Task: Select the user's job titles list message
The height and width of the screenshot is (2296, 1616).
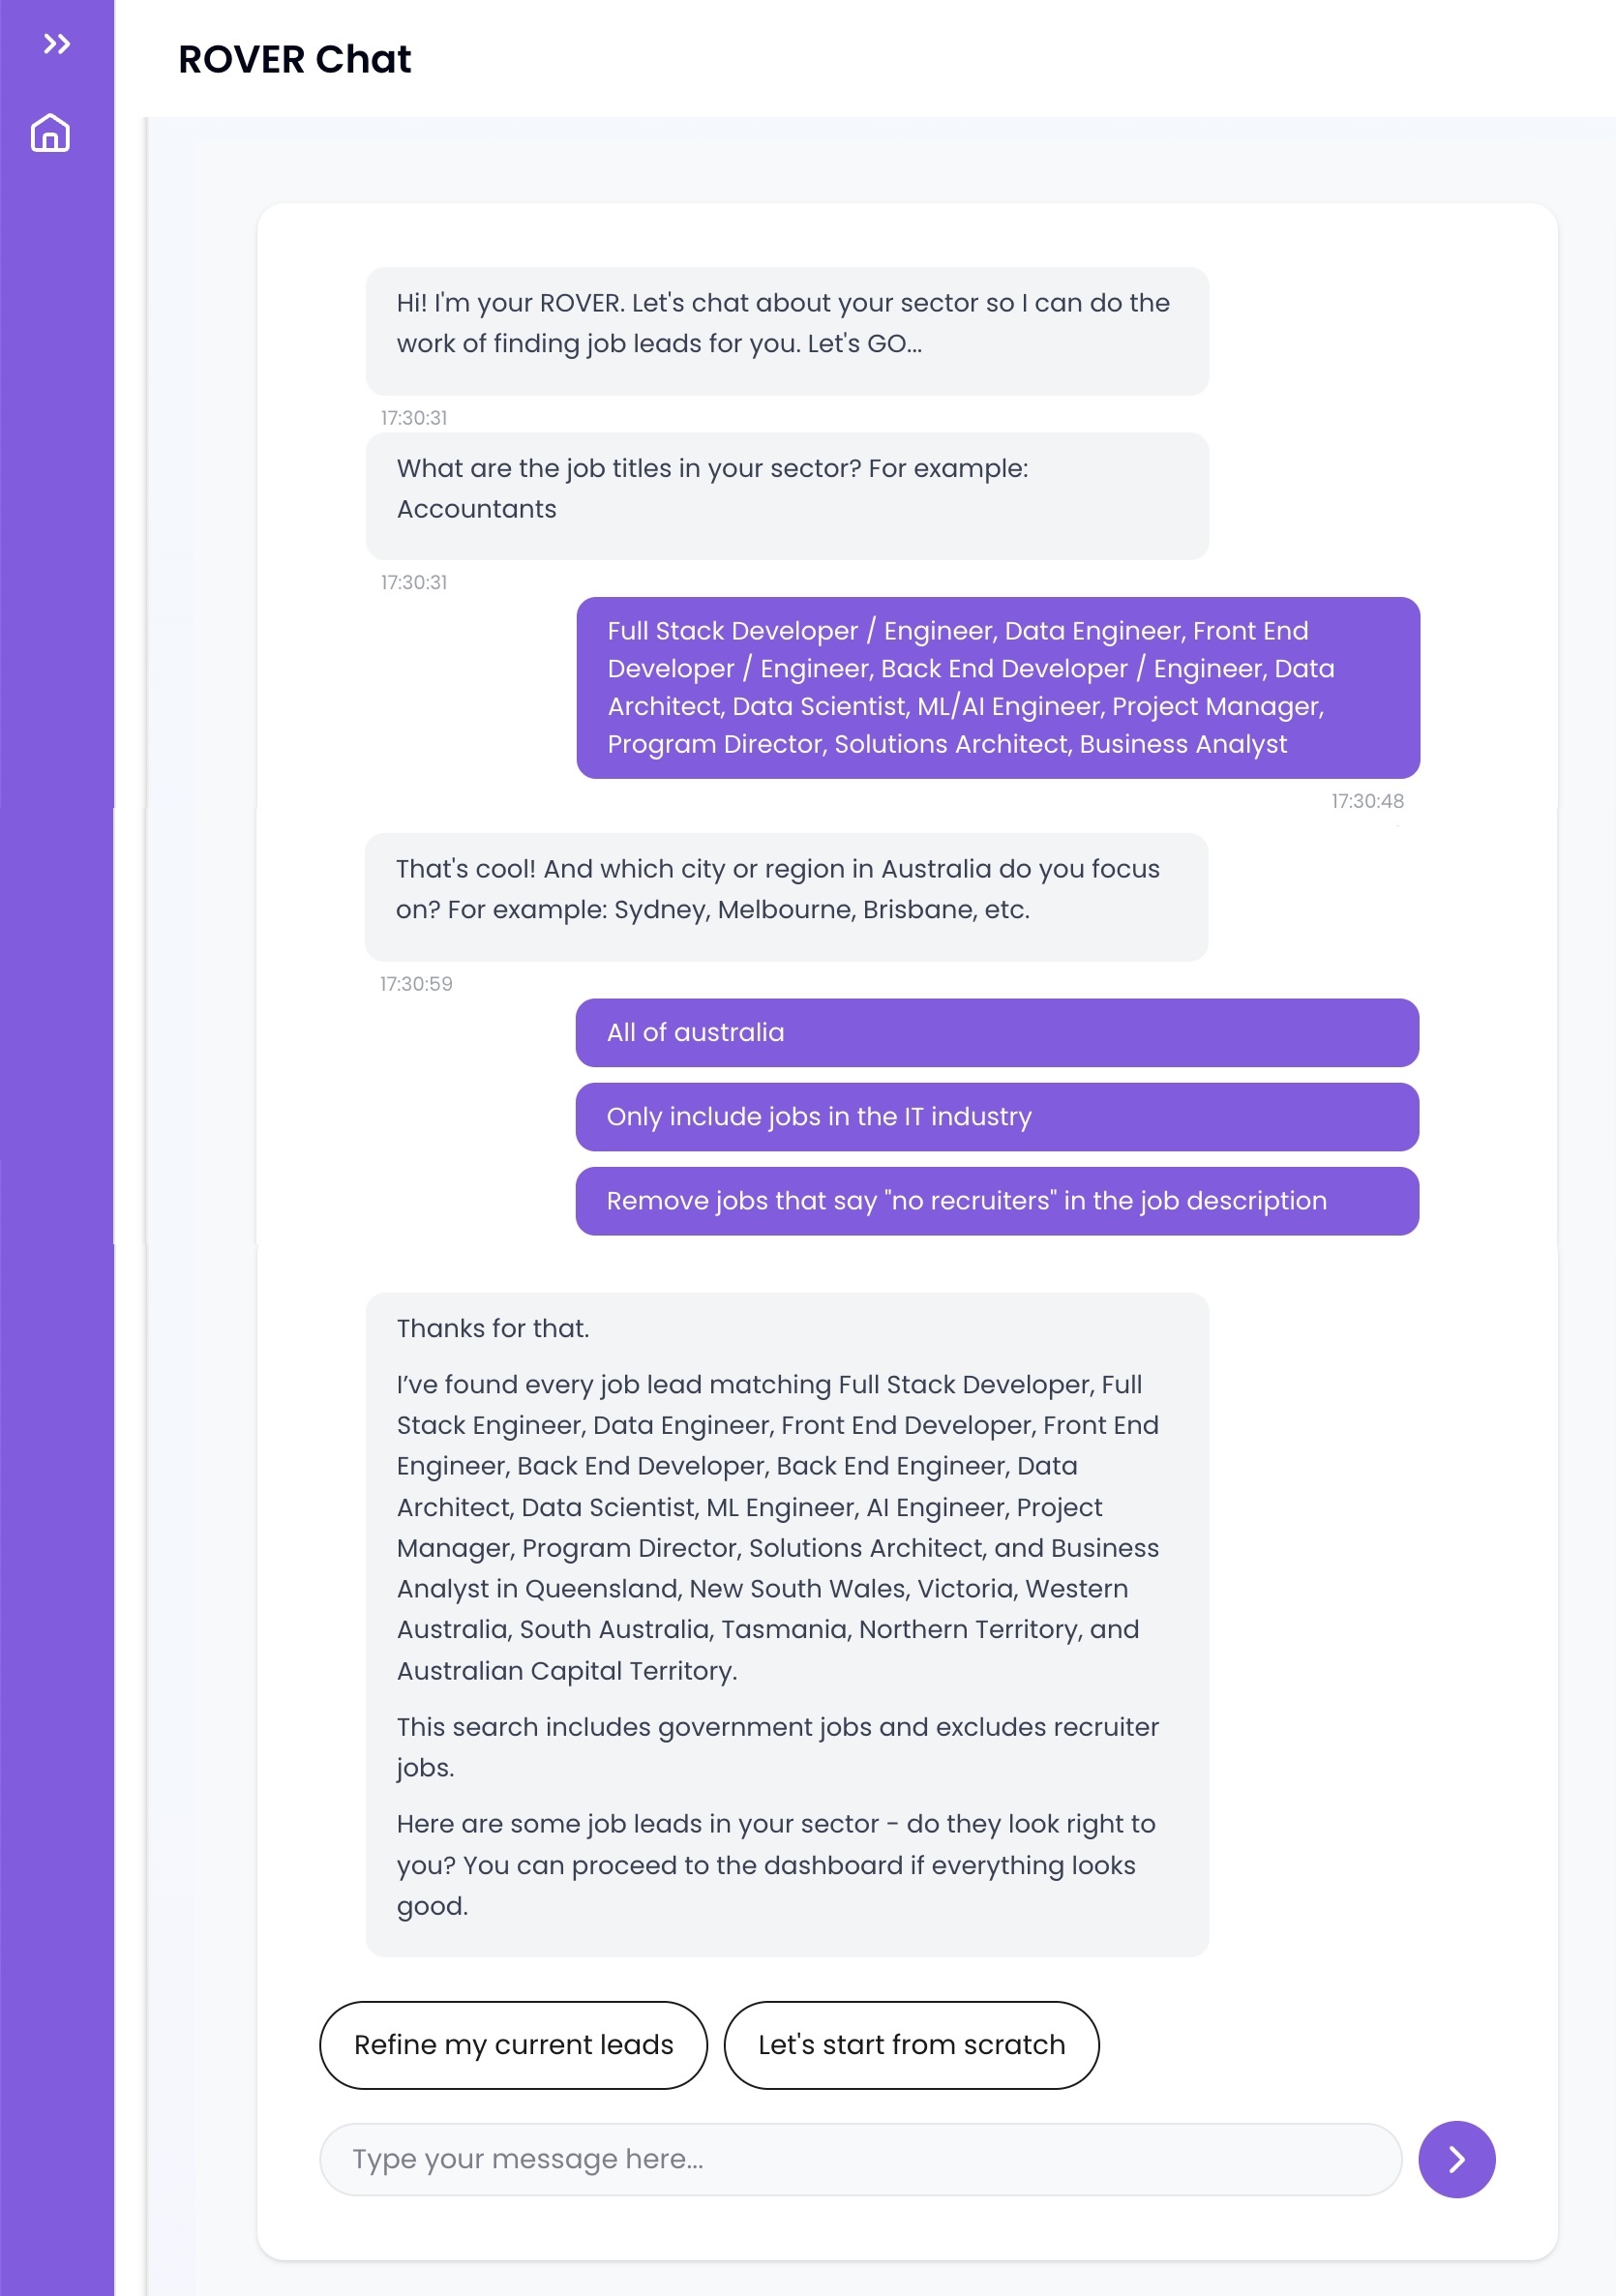Action: (997, 687)
